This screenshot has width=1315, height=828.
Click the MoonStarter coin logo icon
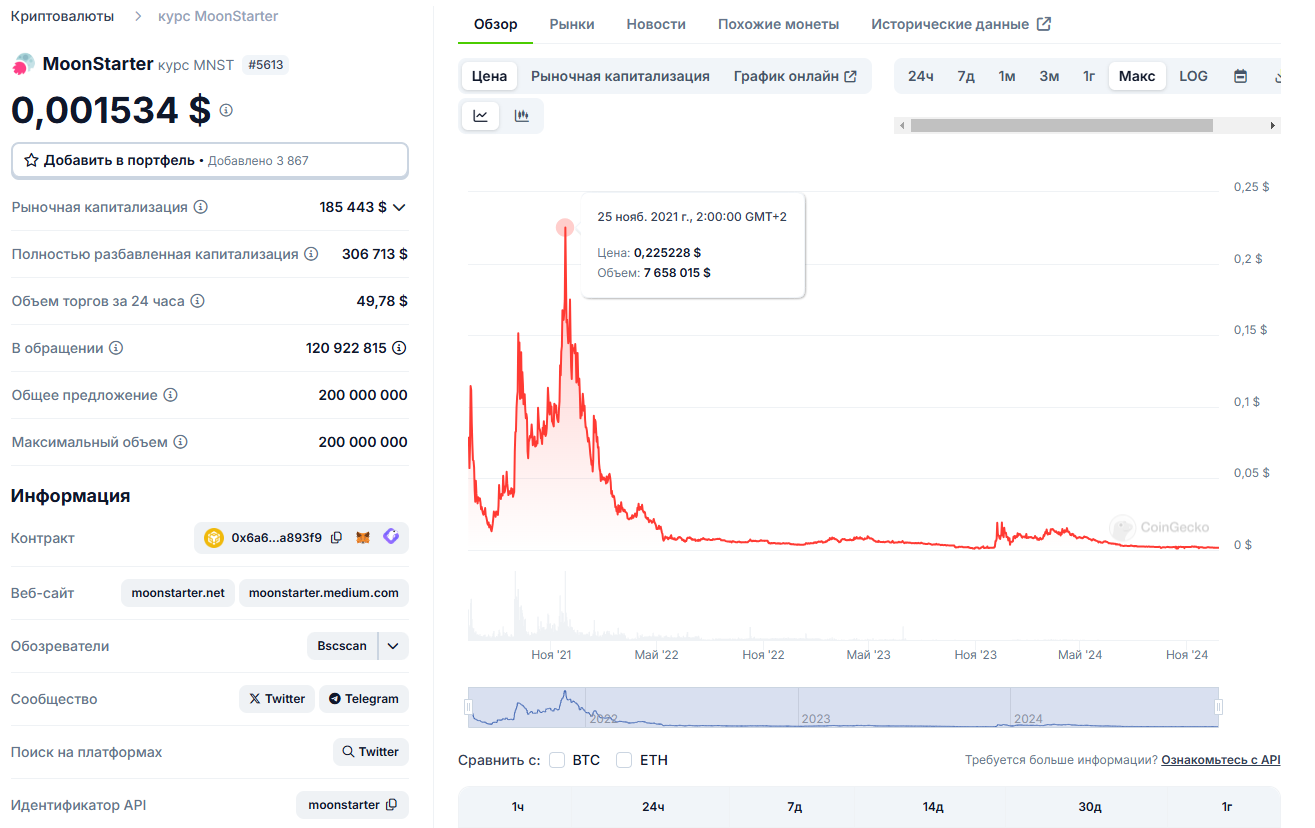pyautogui.click(x=23, y=65)
